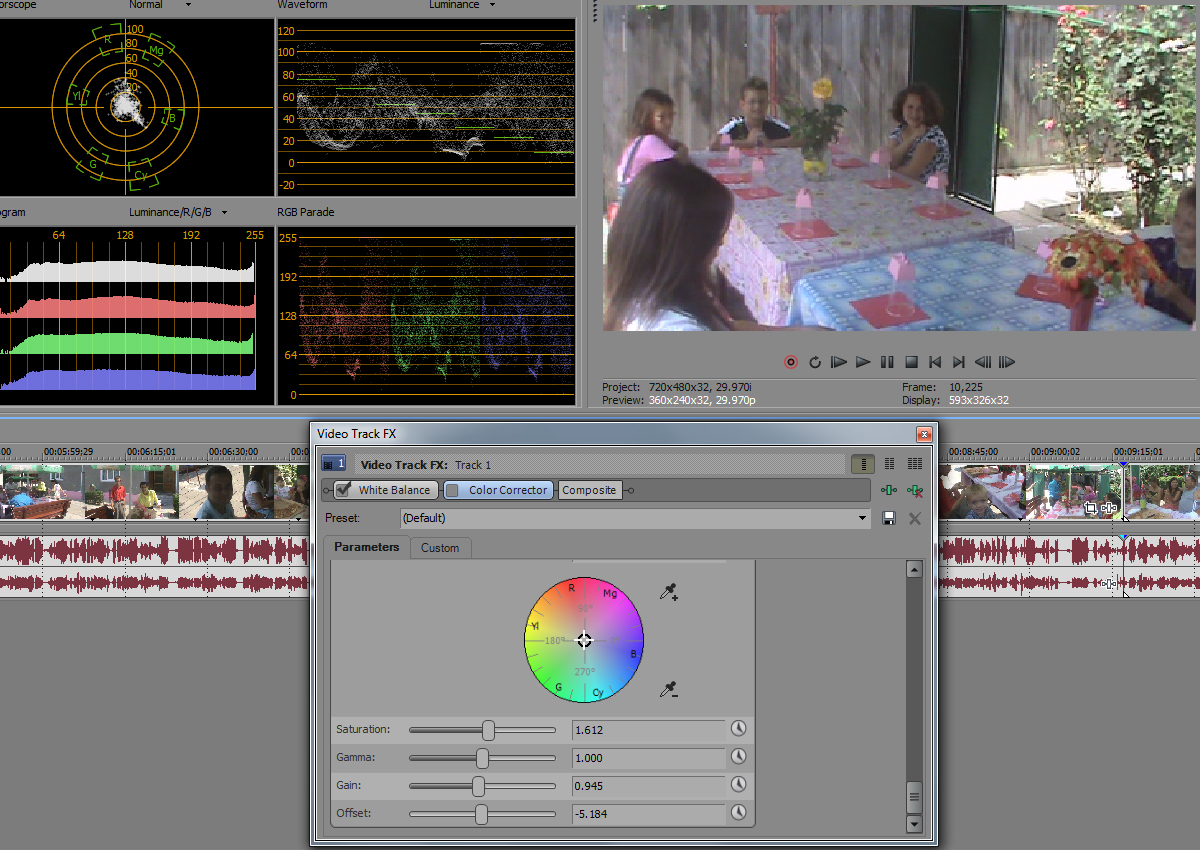Click the Gain value input field
1200x850 pixels.
648,785
